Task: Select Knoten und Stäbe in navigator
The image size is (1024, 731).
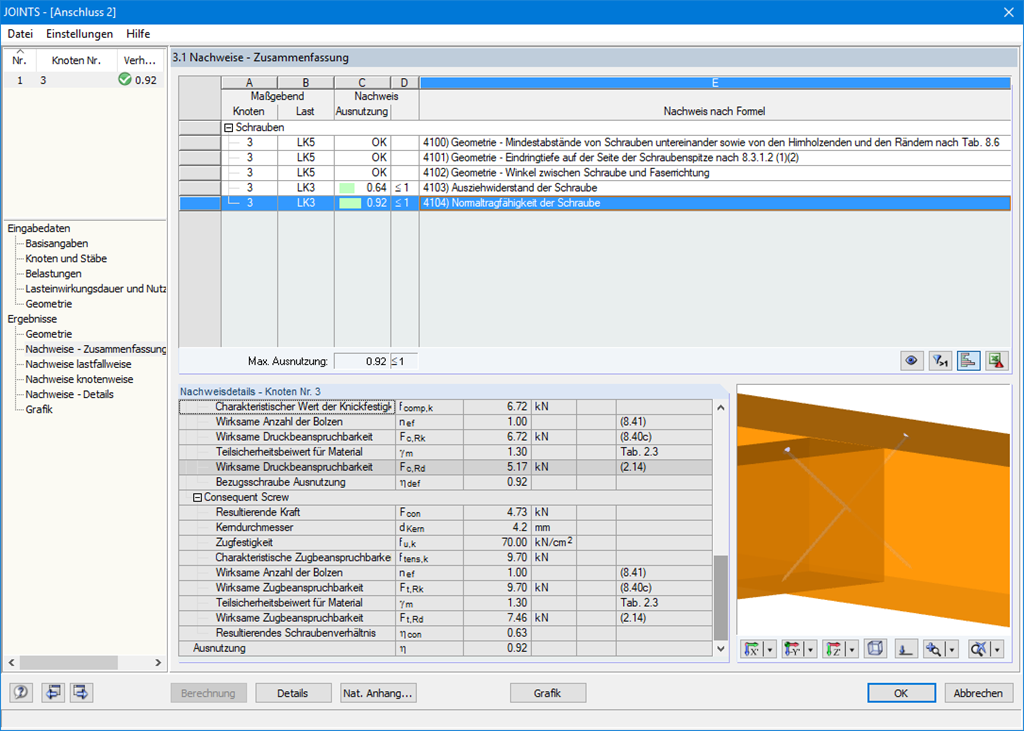Action: click(66, 258)
